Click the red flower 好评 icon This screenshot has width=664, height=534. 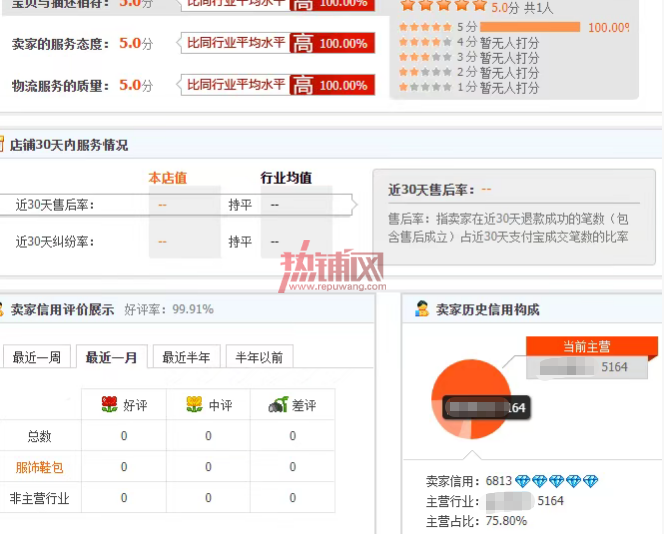click(x=109, y=404)
